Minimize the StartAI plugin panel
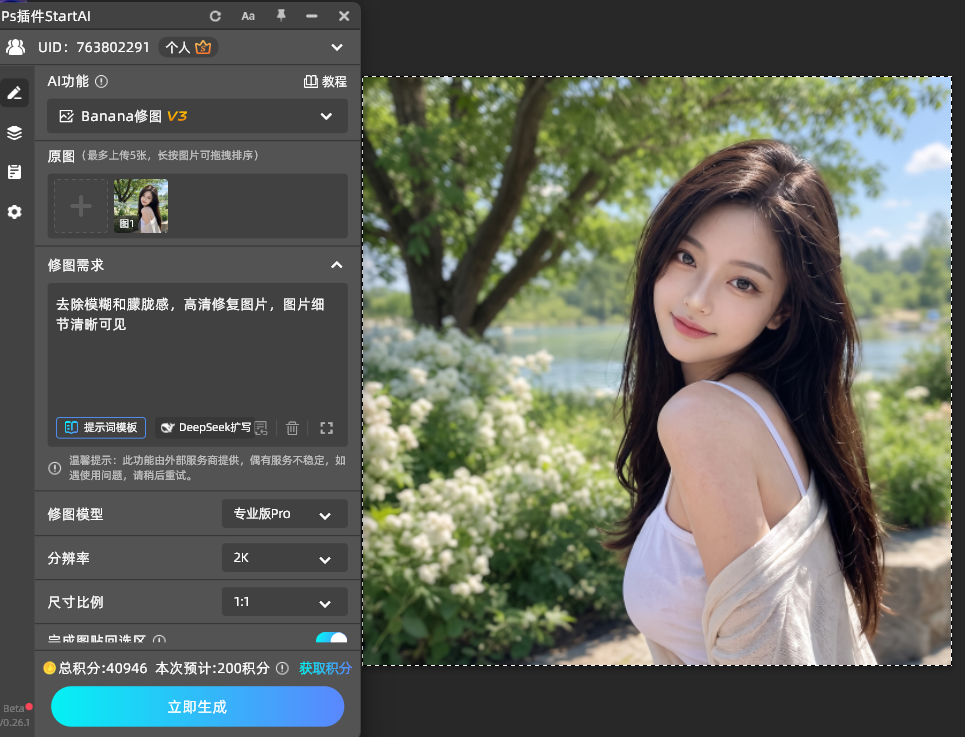 click(x=311, y=16)
